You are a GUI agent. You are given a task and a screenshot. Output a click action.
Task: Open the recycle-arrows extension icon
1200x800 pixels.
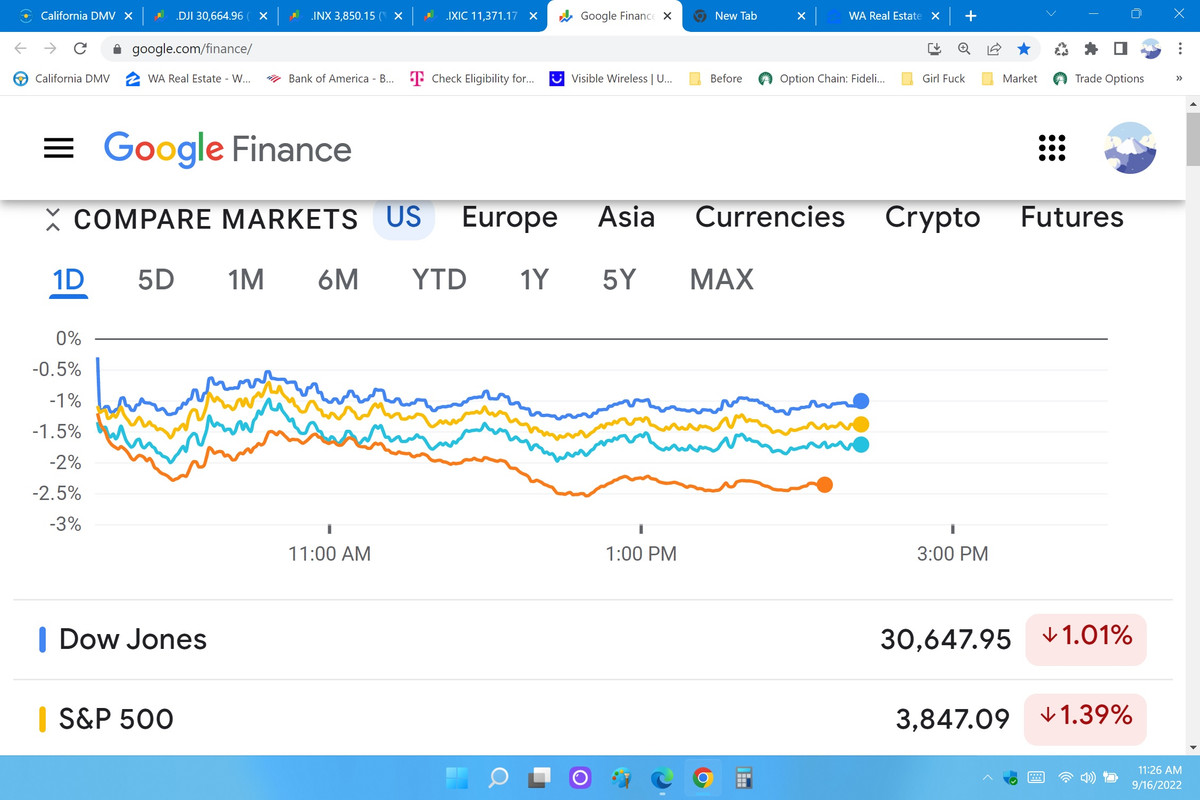[x=1062, y=48]
